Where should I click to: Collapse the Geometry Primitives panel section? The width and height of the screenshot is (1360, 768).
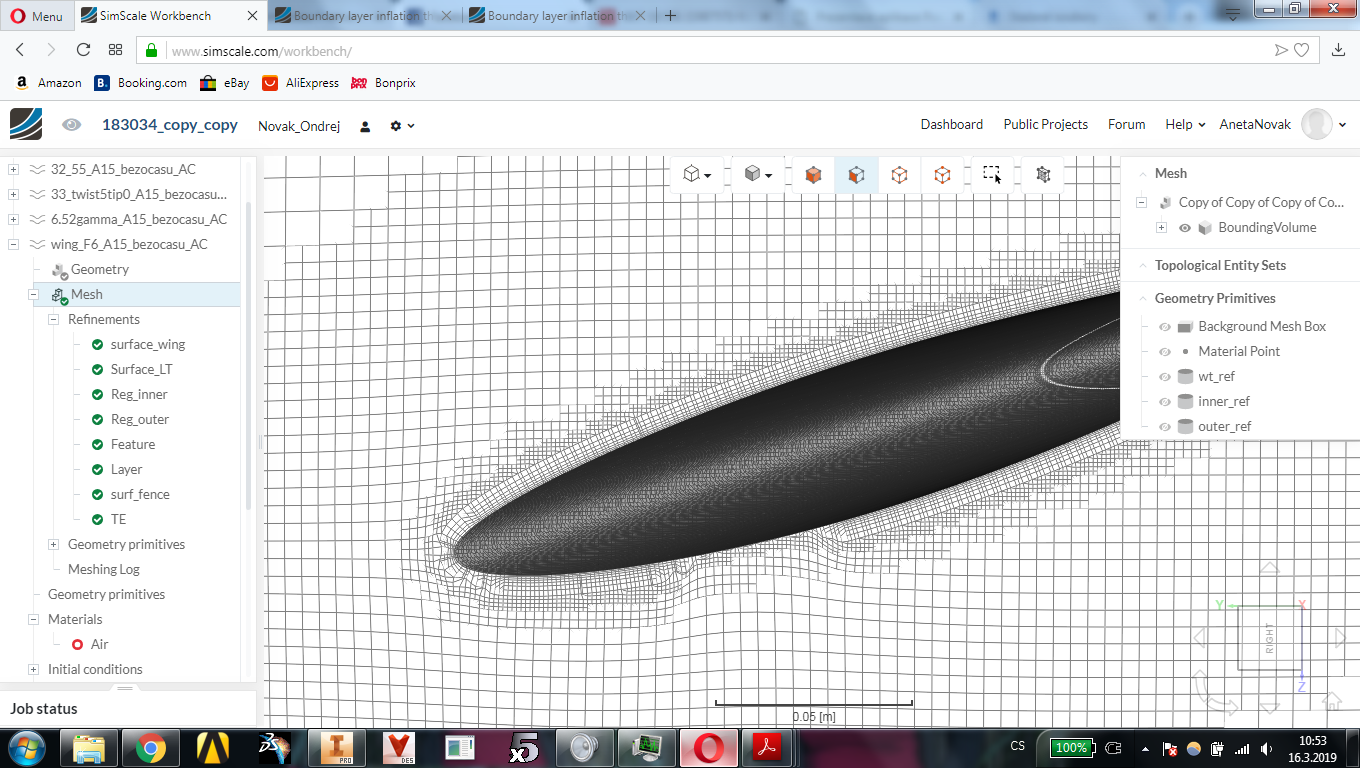coord(1143,298)
